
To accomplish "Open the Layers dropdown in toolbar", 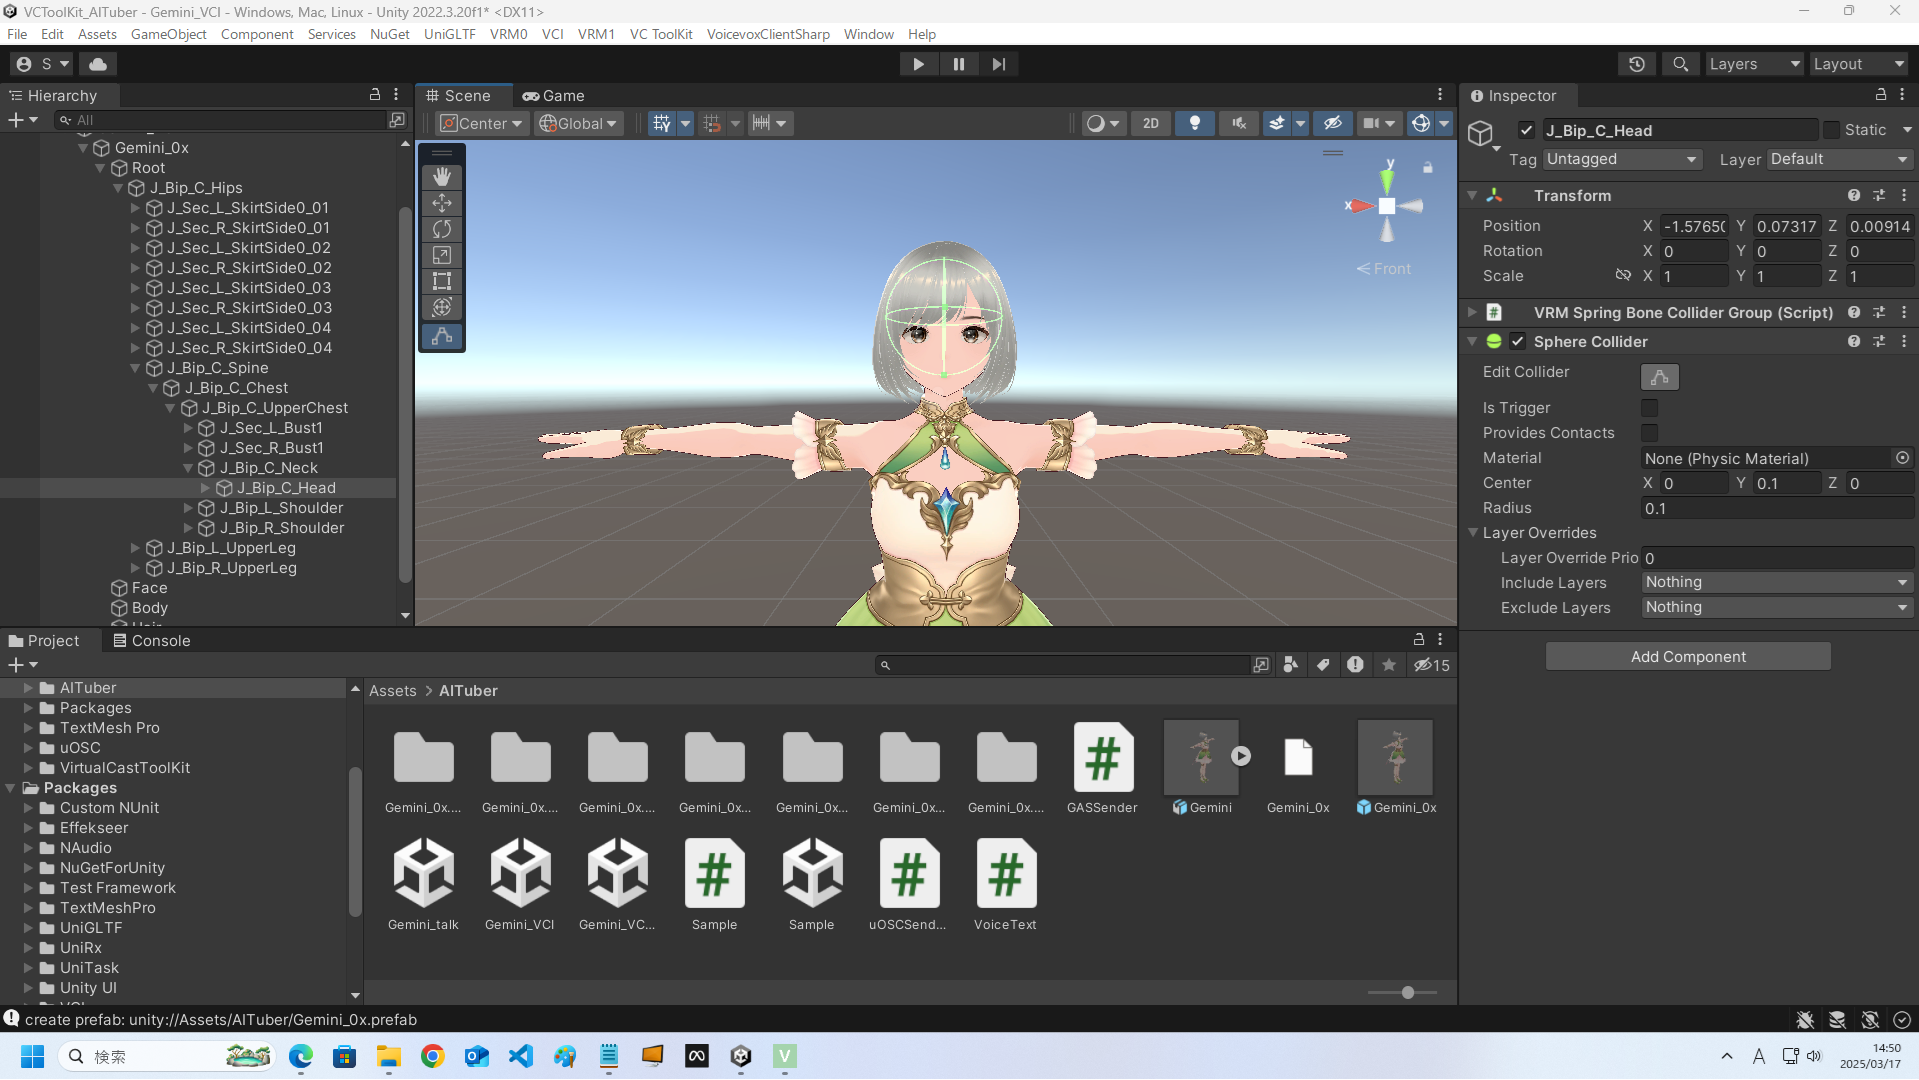I will [1754, 64].
